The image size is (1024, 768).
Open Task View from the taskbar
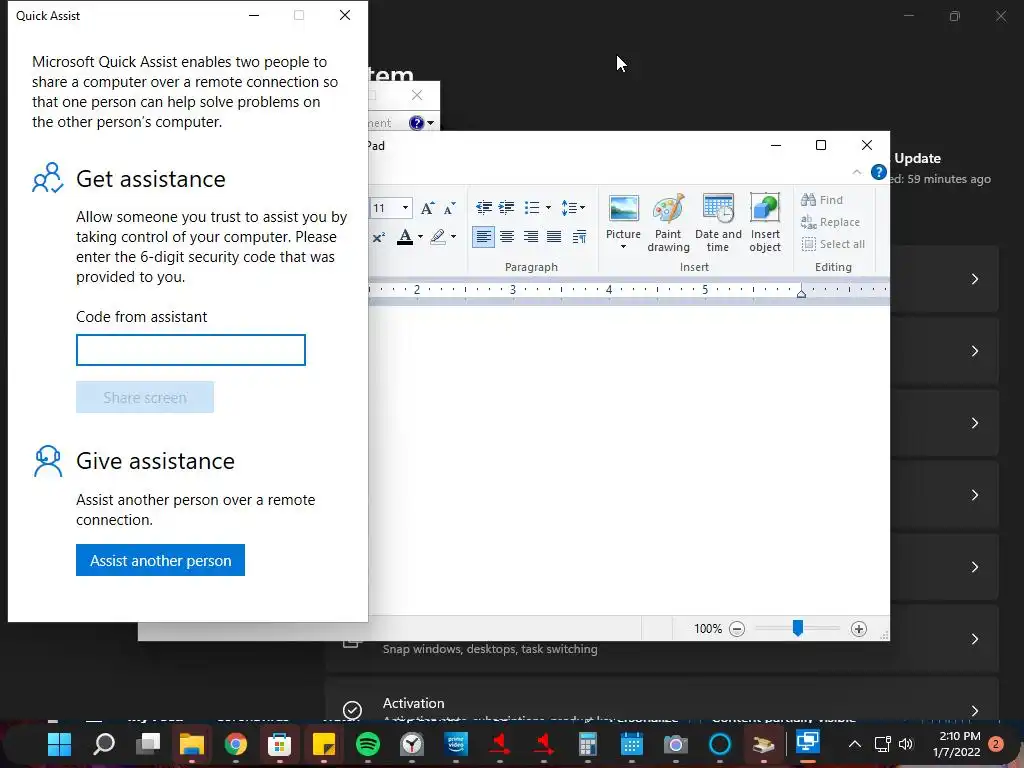(148, 744)
